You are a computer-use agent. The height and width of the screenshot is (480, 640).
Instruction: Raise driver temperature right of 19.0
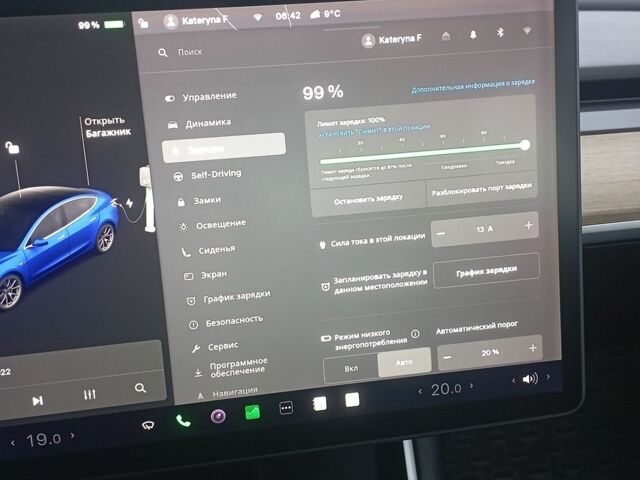pyautogui.click(x=73, y=436)
